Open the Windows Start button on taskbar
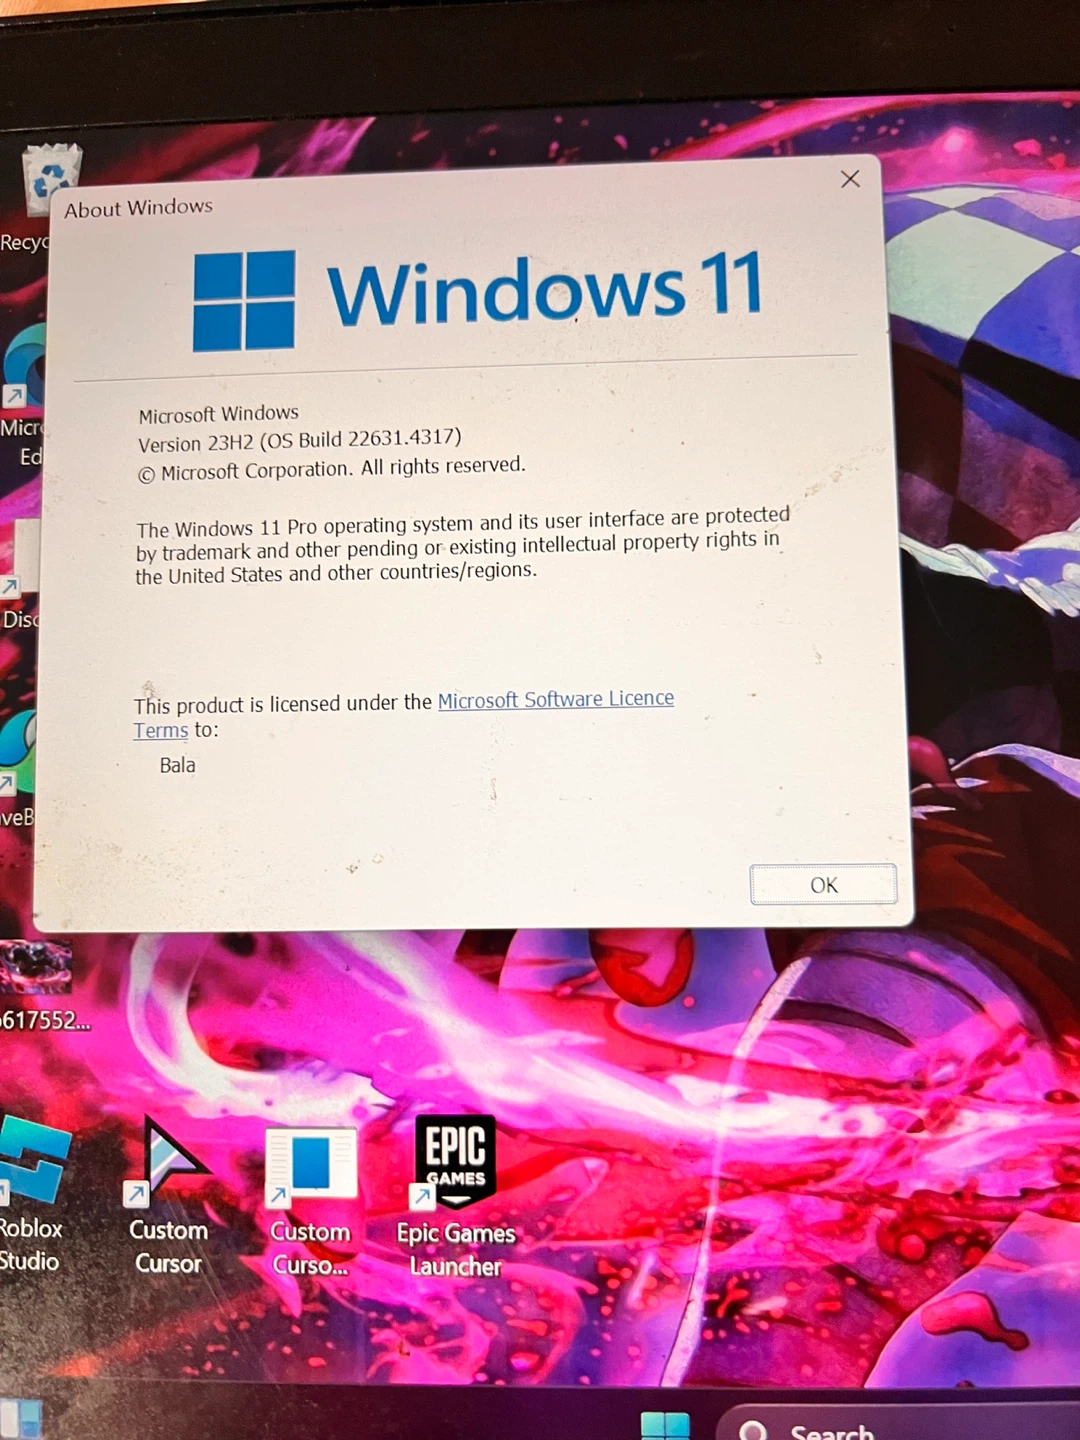Screen dimensions: 1080x1440 click(x=664, y=1425)
